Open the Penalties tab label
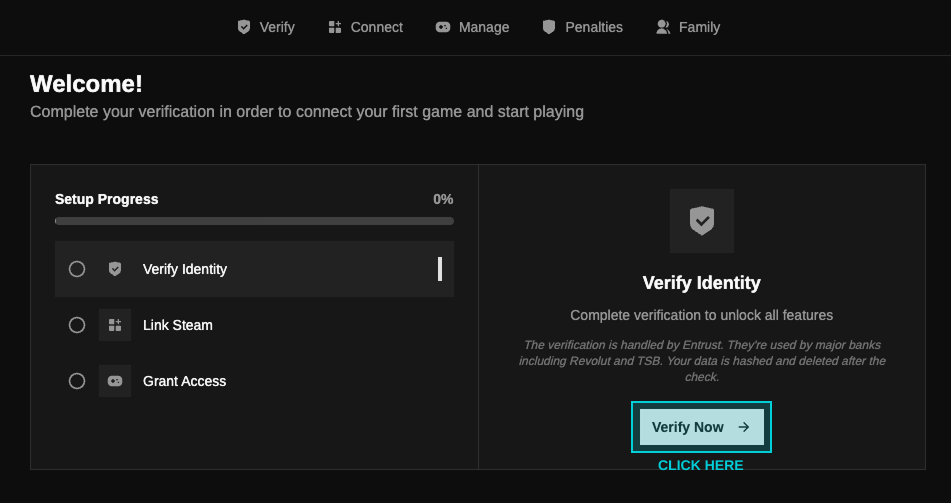Image resolution: width=951 pixels, height=503 pixels. (x=594, y=27)
